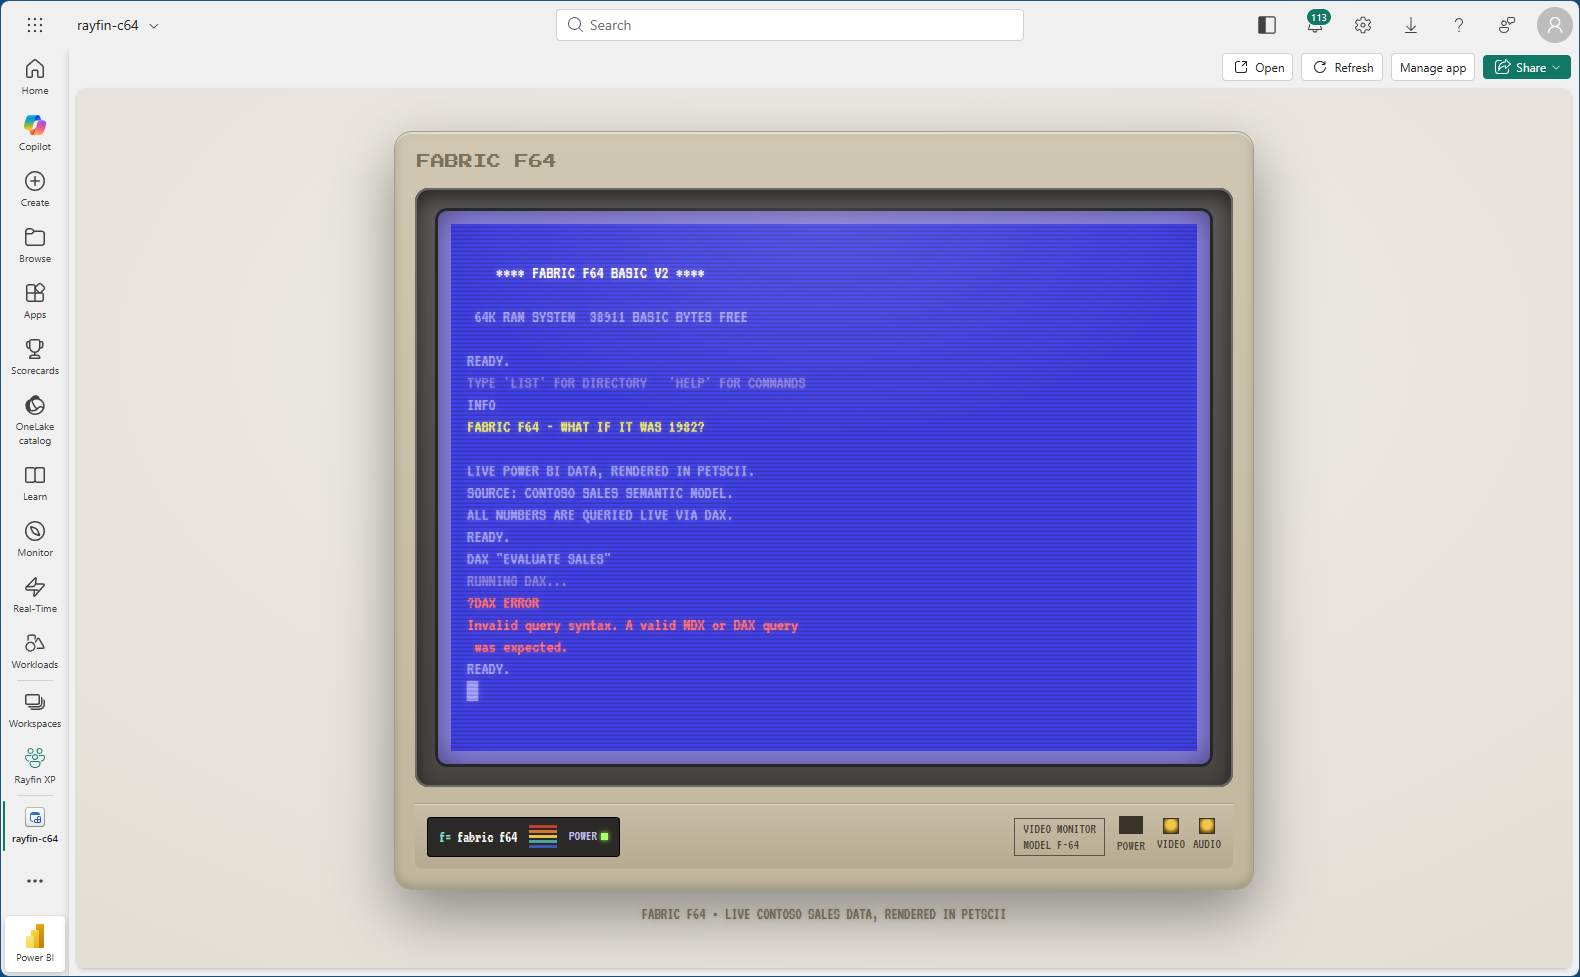This screenshot has height=977, width=1580.
Task: Click the DAX "EVALUATE SALES" line
Action: coord(538,559)
